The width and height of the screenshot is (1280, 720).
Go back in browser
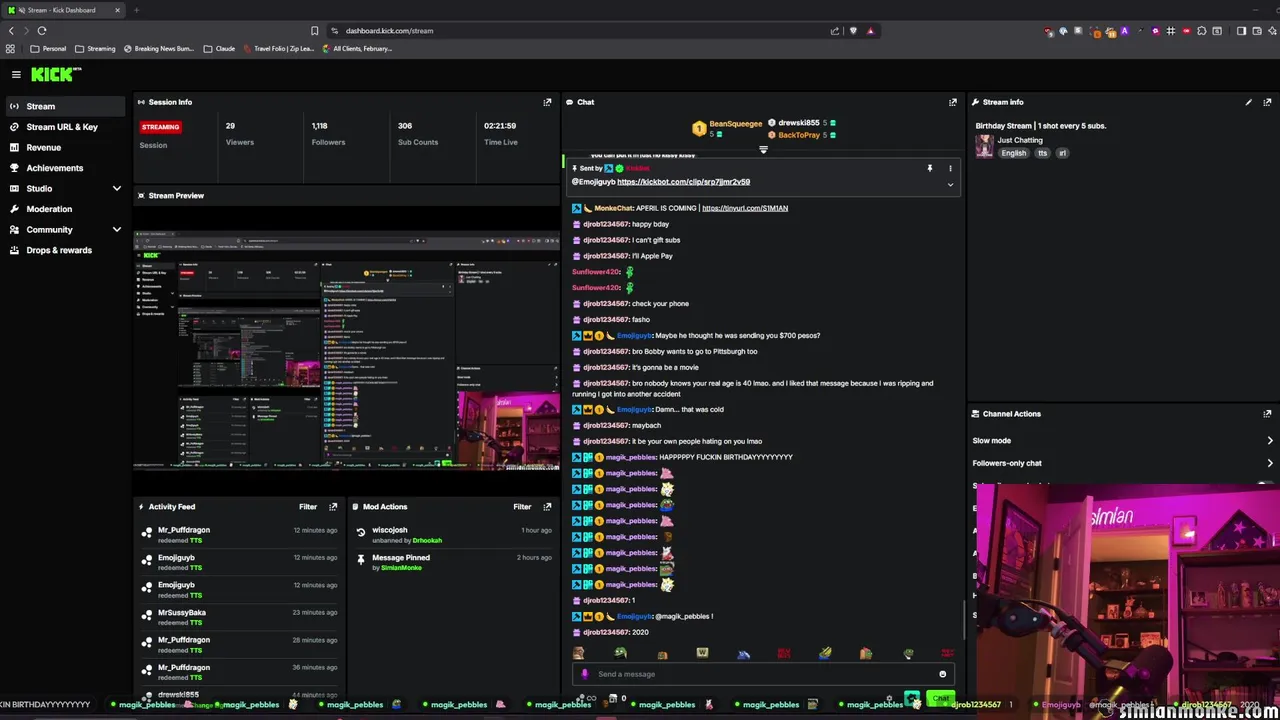tap(11, 31)
